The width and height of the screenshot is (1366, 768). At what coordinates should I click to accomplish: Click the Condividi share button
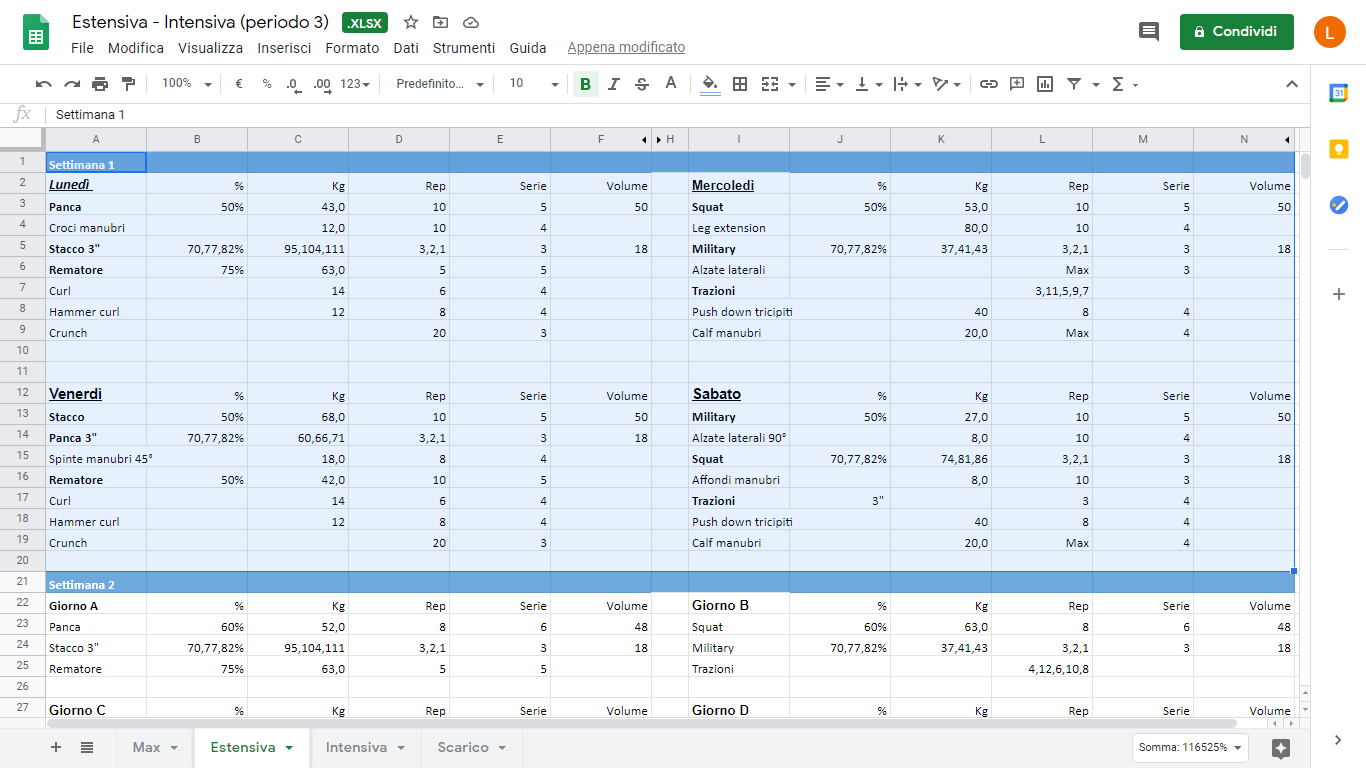point(1236,32)
